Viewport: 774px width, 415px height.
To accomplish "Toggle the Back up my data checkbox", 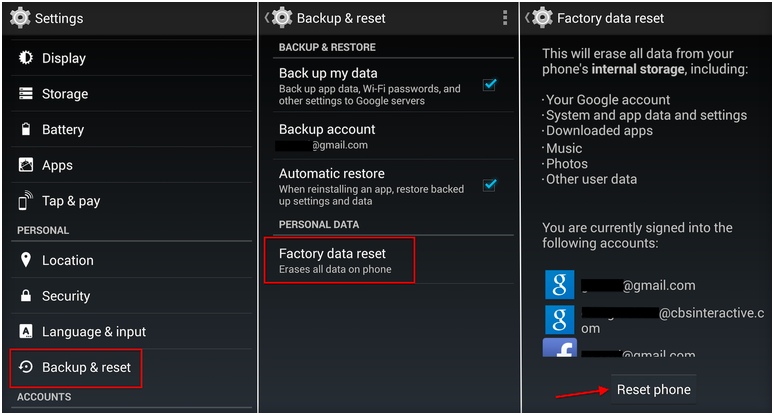I will (x=489, y=85).
